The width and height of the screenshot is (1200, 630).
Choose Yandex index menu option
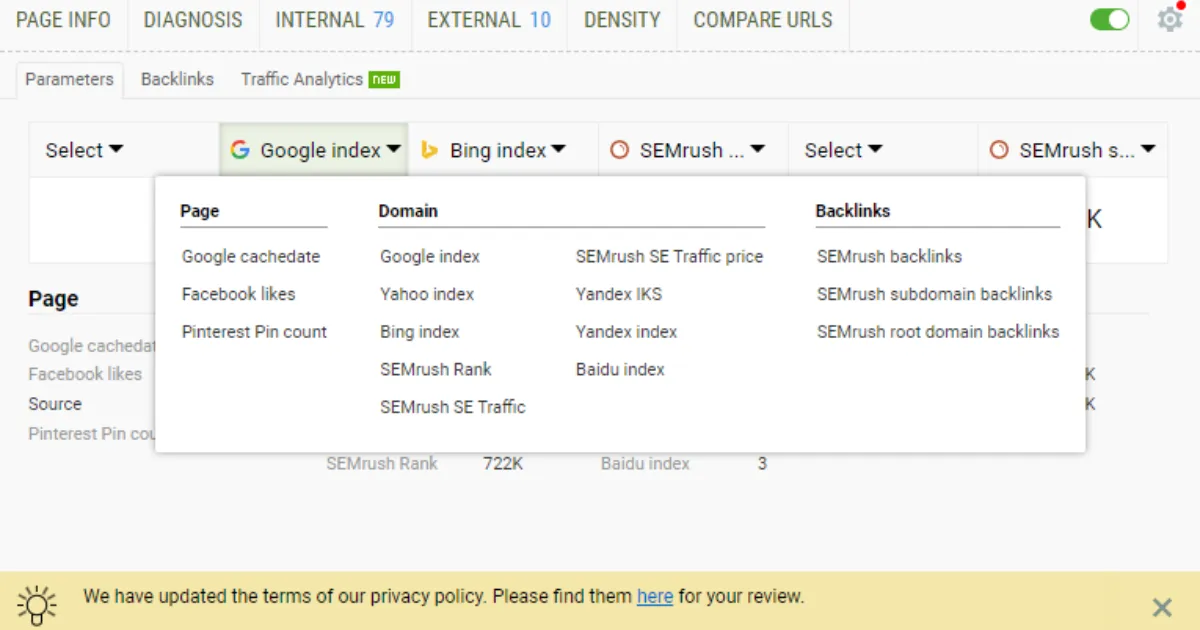(627, 332)
